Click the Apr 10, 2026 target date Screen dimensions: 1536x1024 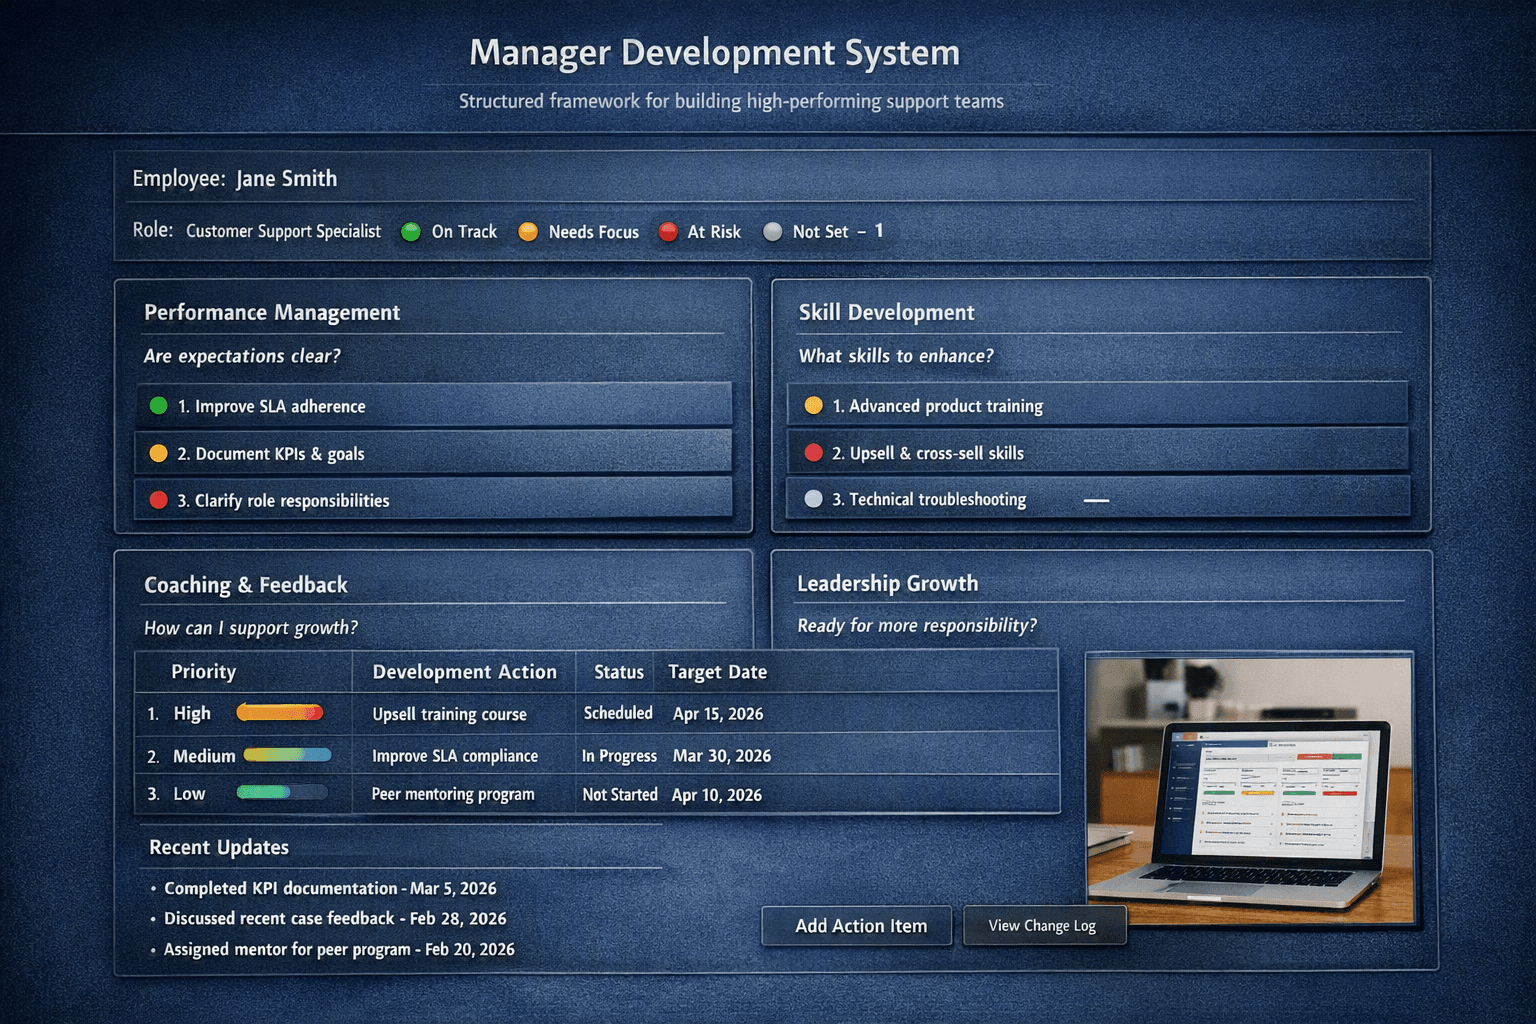coord(717,795)
